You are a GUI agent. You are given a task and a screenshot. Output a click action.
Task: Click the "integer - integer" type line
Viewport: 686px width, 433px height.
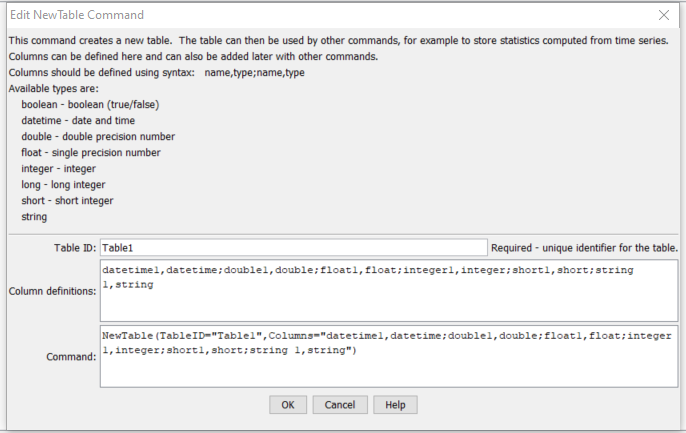click(58, 169)
